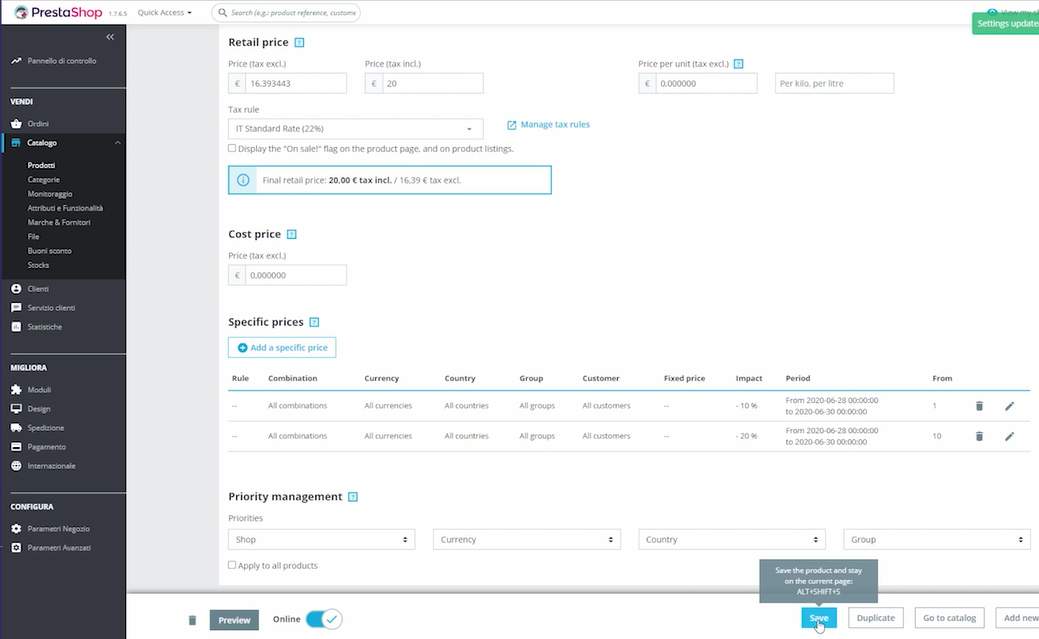
Task: Open the Shop priority dropdown
Action: pyautogui.click(x=321, y=540)
